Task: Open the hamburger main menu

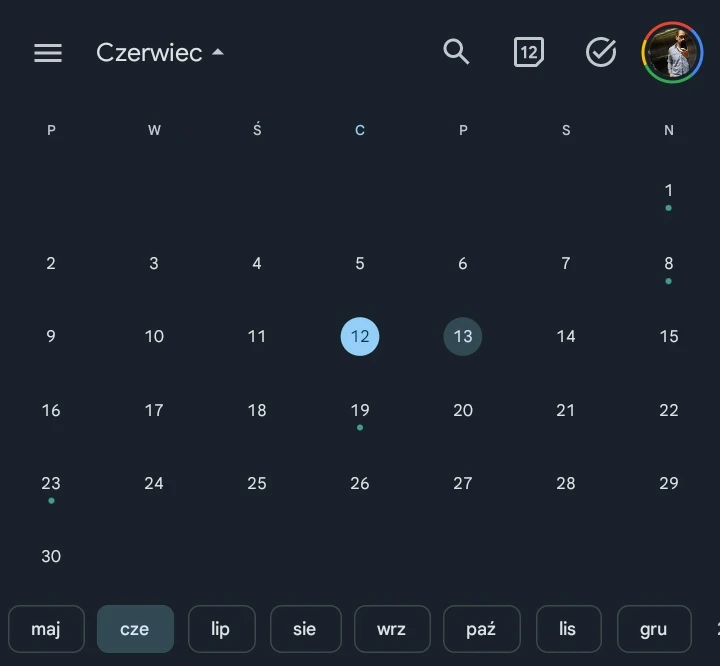Action: (x=48, y=53)
